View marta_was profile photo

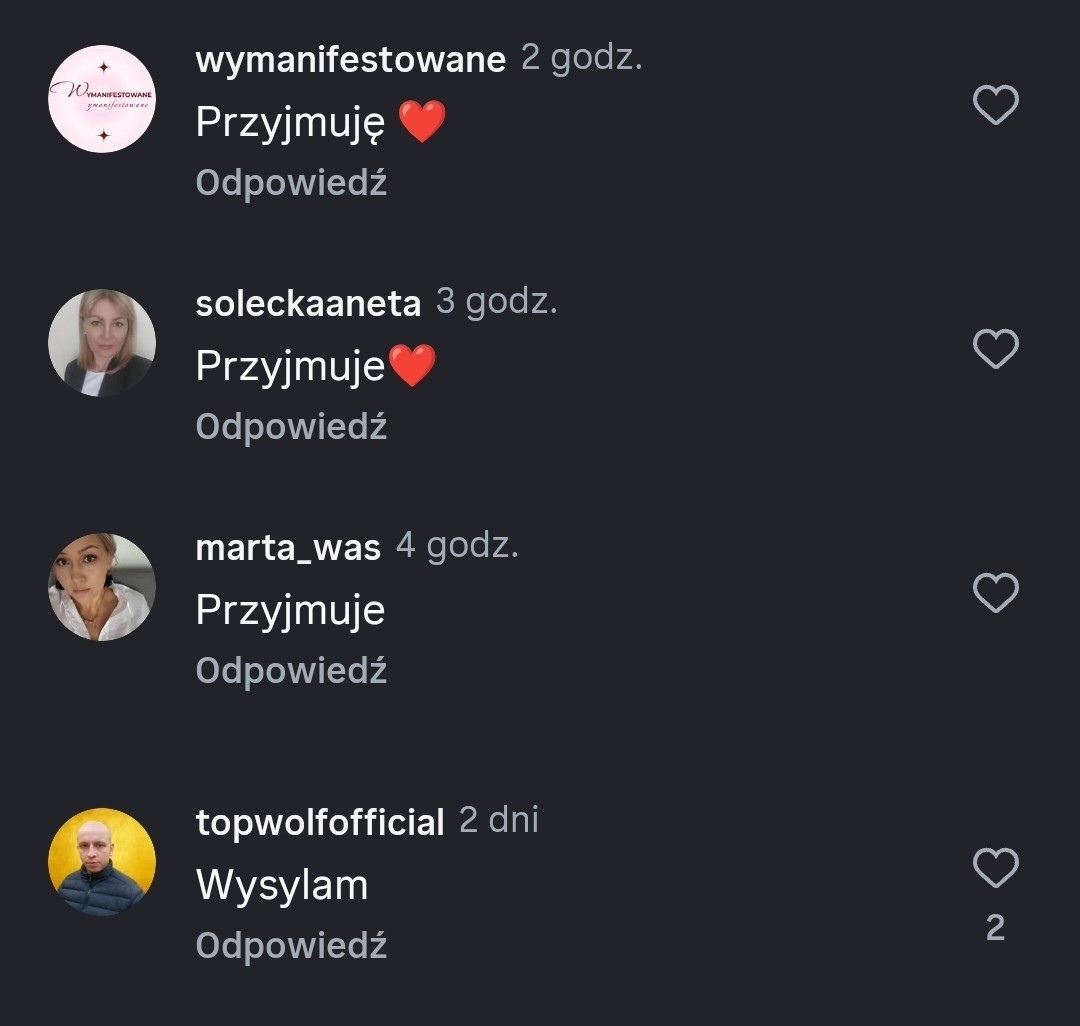point(102,587)
